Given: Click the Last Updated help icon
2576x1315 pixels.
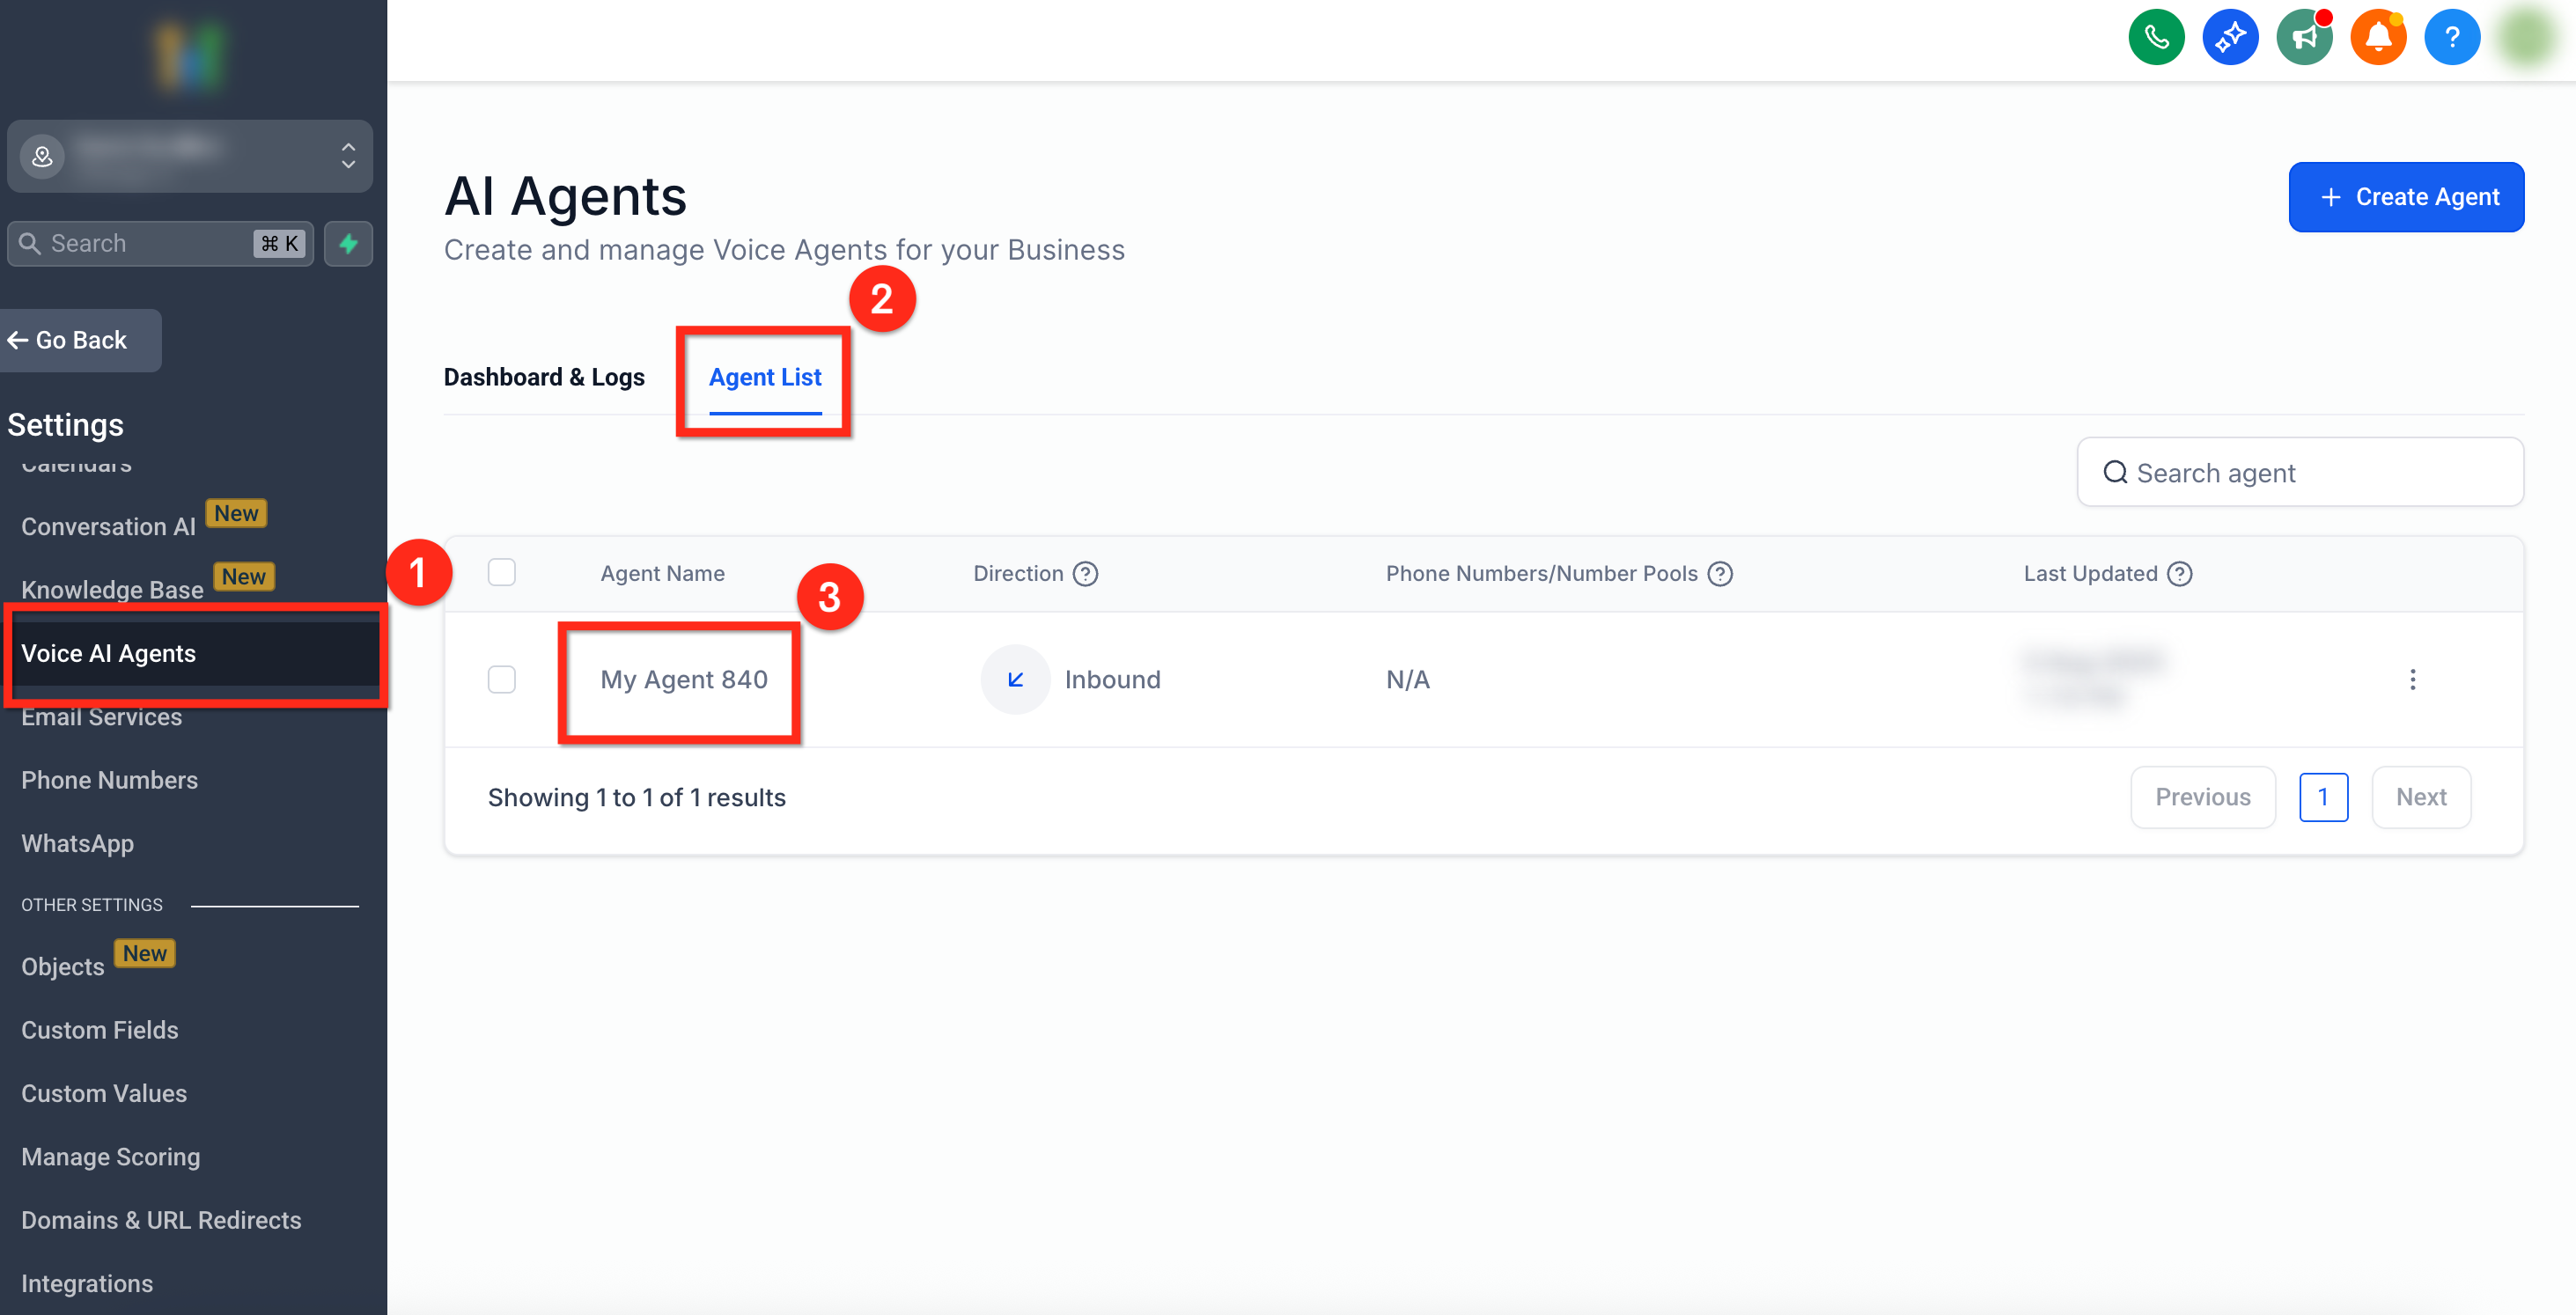Looking at the screenshot, I should click(2179, 573).
